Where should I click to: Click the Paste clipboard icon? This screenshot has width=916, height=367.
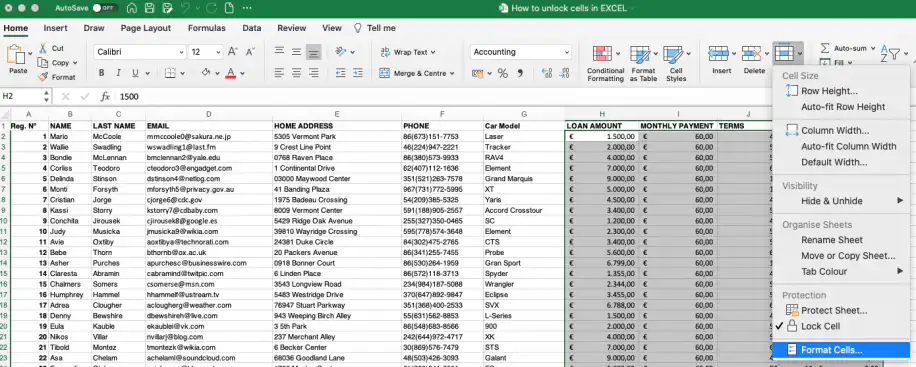[x=16, y=54]
